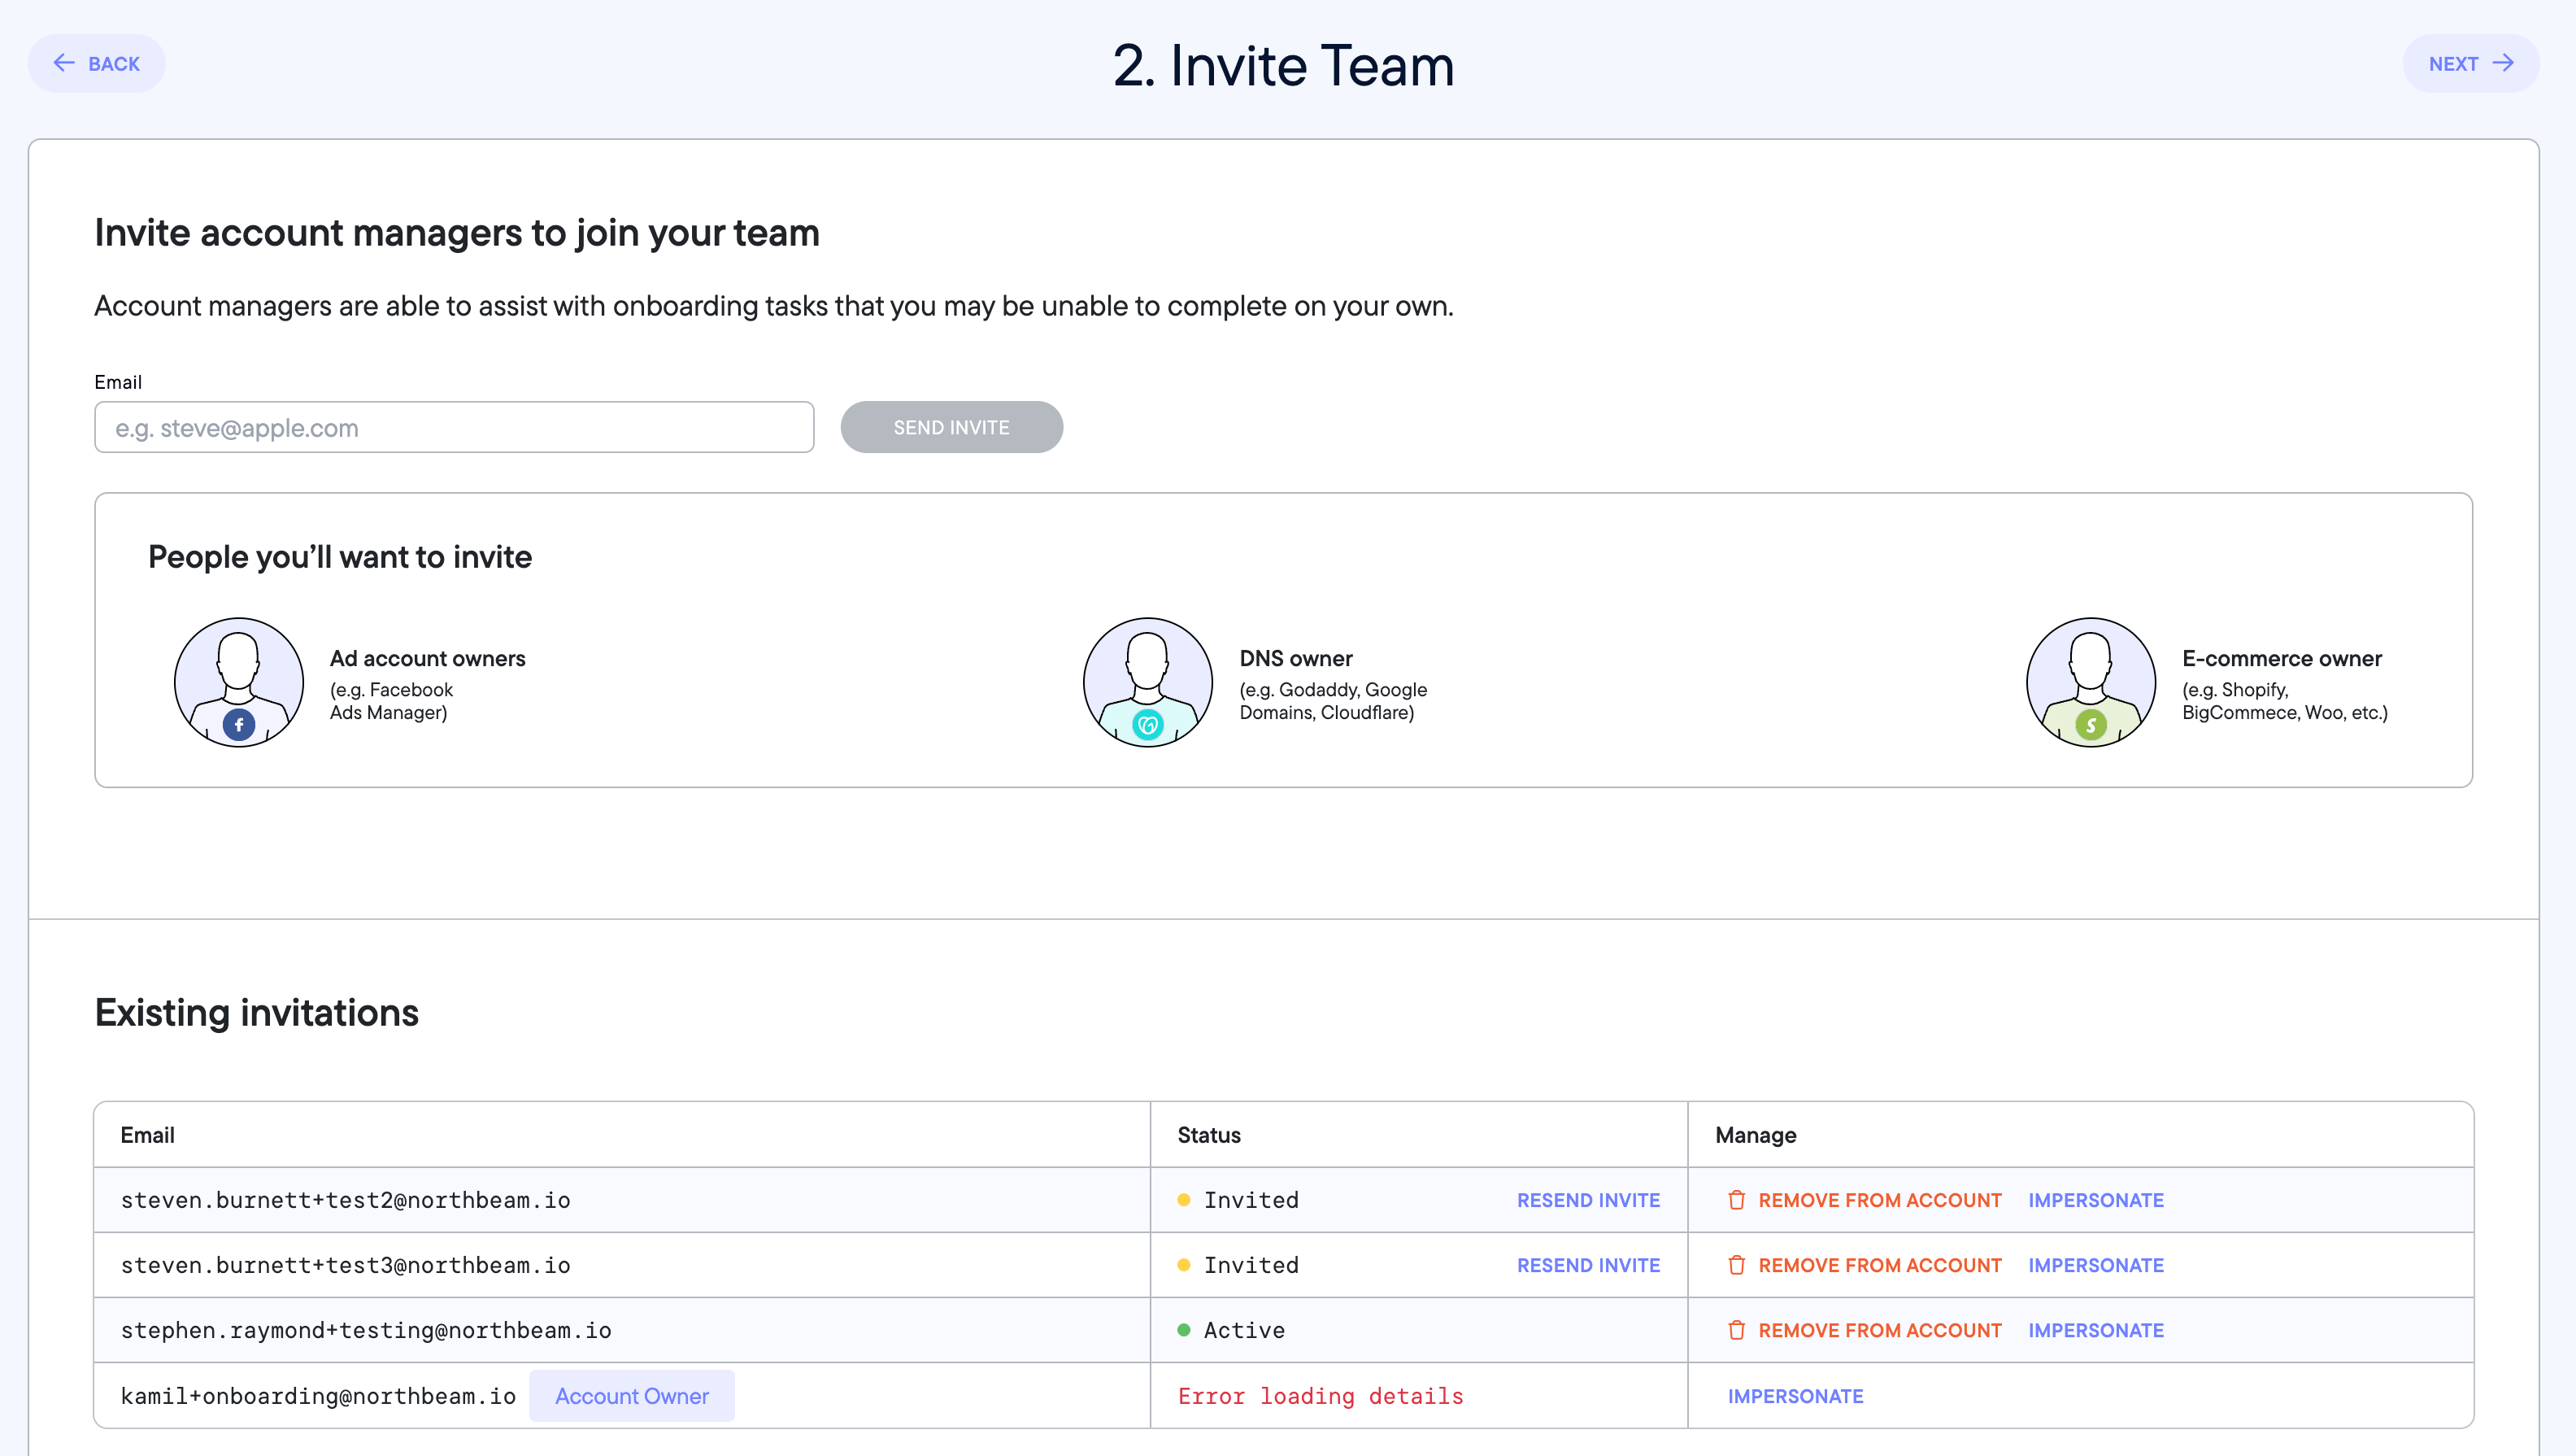The height and width of the screenshot is (1456, 2576).
Task: Click the E-commerce owner avatar icon
Action: tap(2091, 682)
